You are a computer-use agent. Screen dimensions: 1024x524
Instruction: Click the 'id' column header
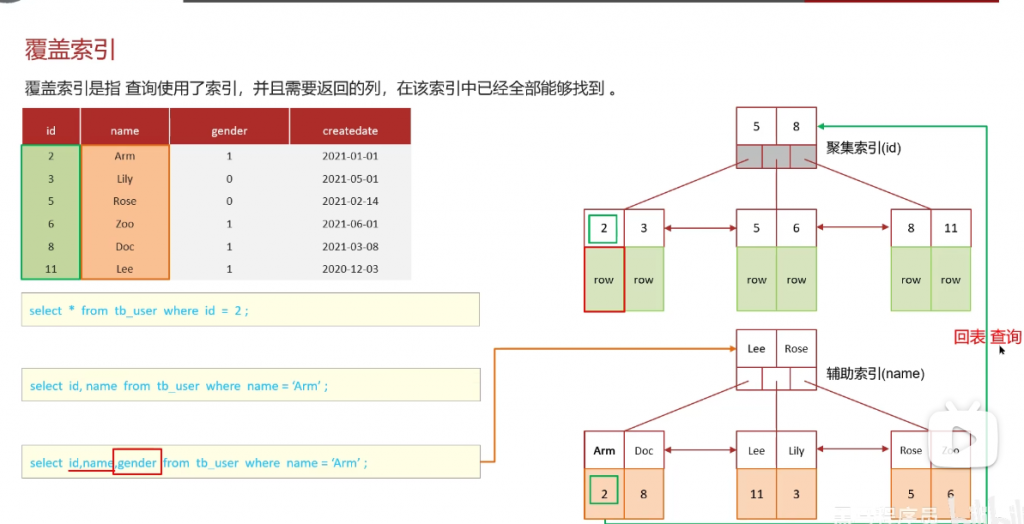(x=51, y=130)
